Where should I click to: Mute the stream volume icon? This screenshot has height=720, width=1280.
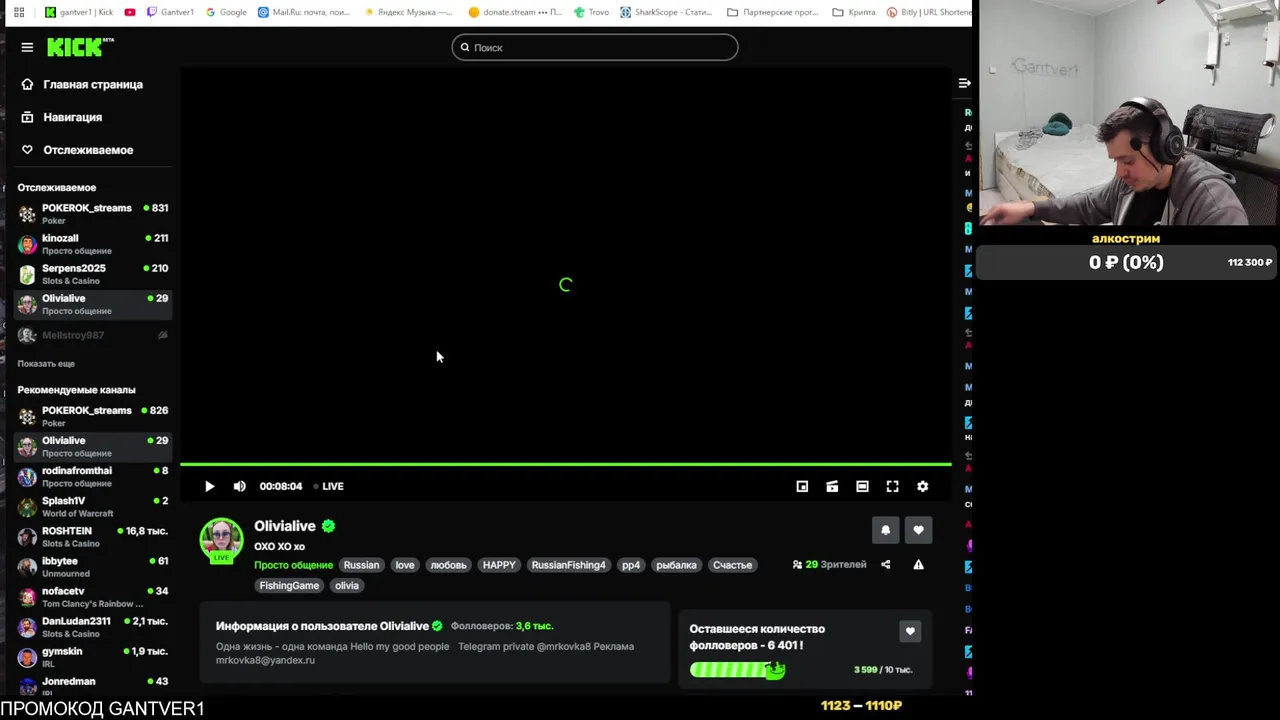click(239, 486)
